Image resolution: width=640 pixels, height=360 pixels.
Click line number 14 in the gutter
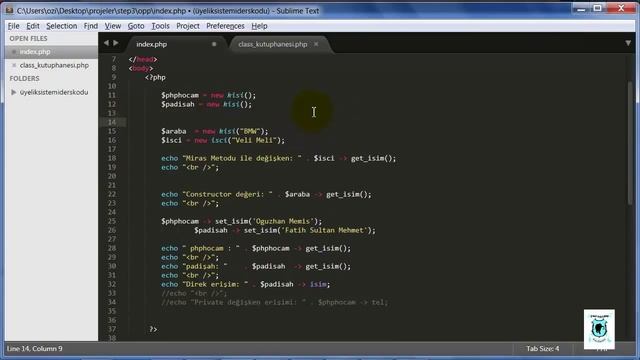[112, 122]
